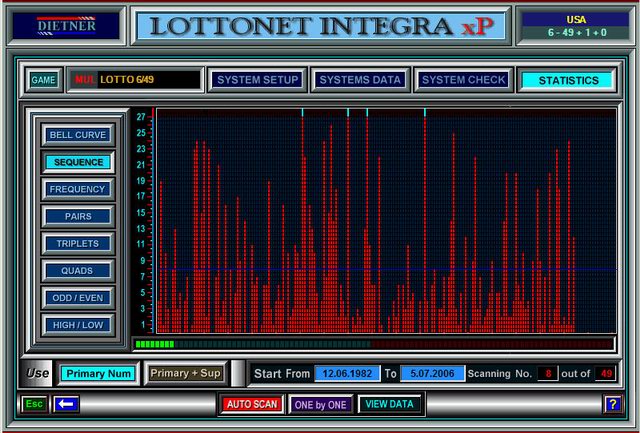The width and height of the screenshot is (640, 433).
Task: Click the Esc exit button
Action: tap(34, 404)
